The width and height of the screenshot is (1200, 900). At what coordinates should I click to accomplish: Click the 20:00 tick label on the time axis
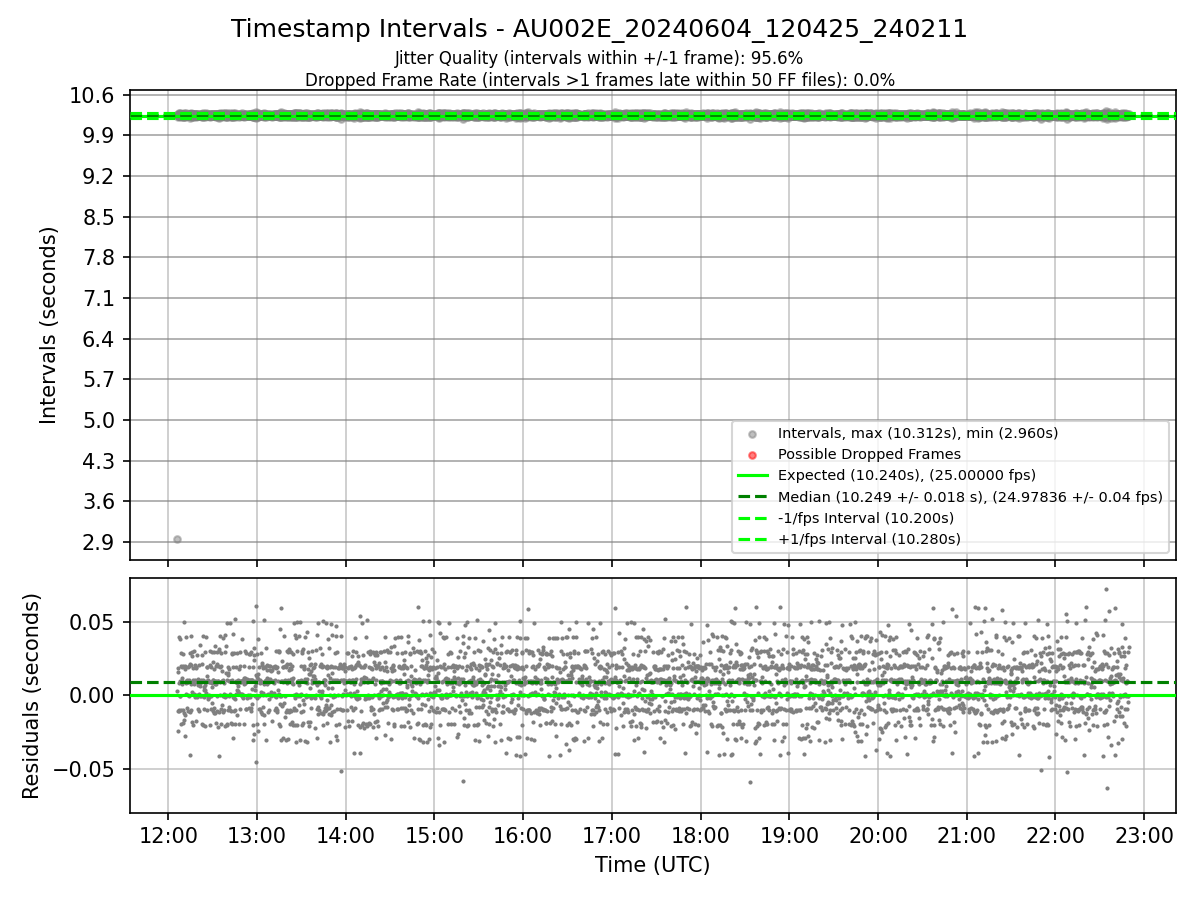pyautogui.click(x=878, y=835)
